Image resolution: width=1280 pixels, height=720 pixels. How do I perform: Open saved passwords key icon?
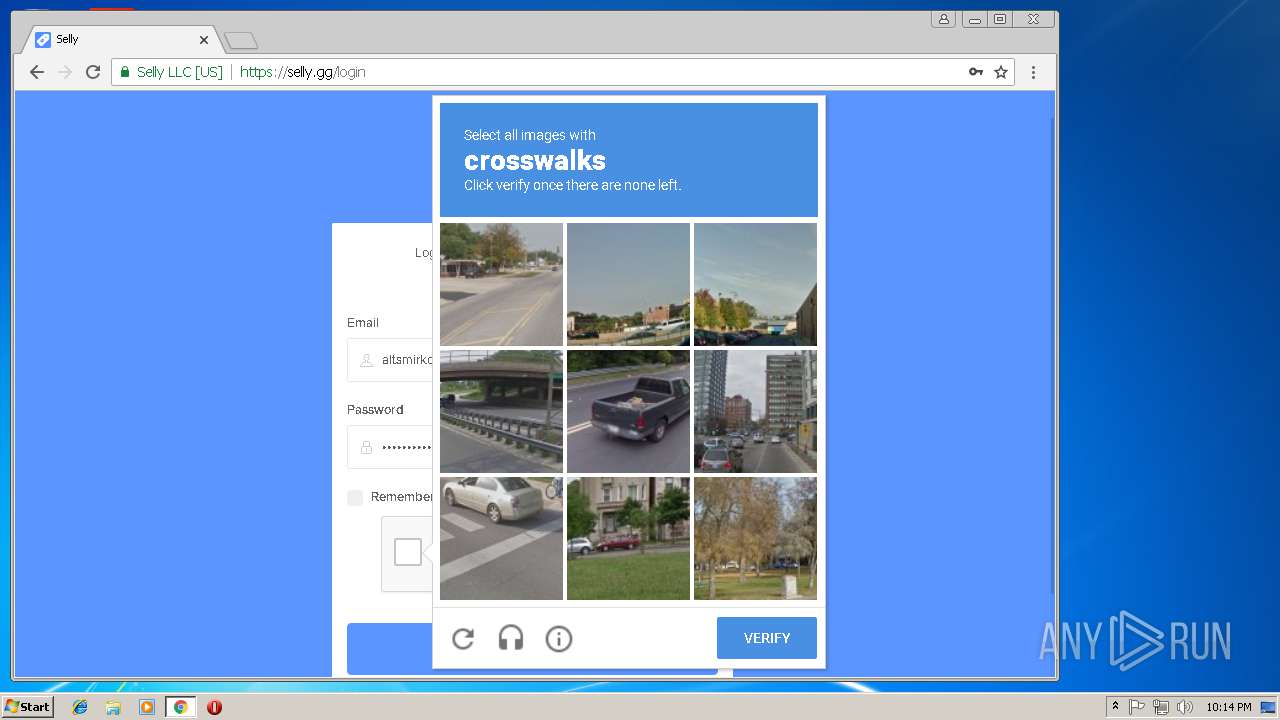[x=976, y=72]
